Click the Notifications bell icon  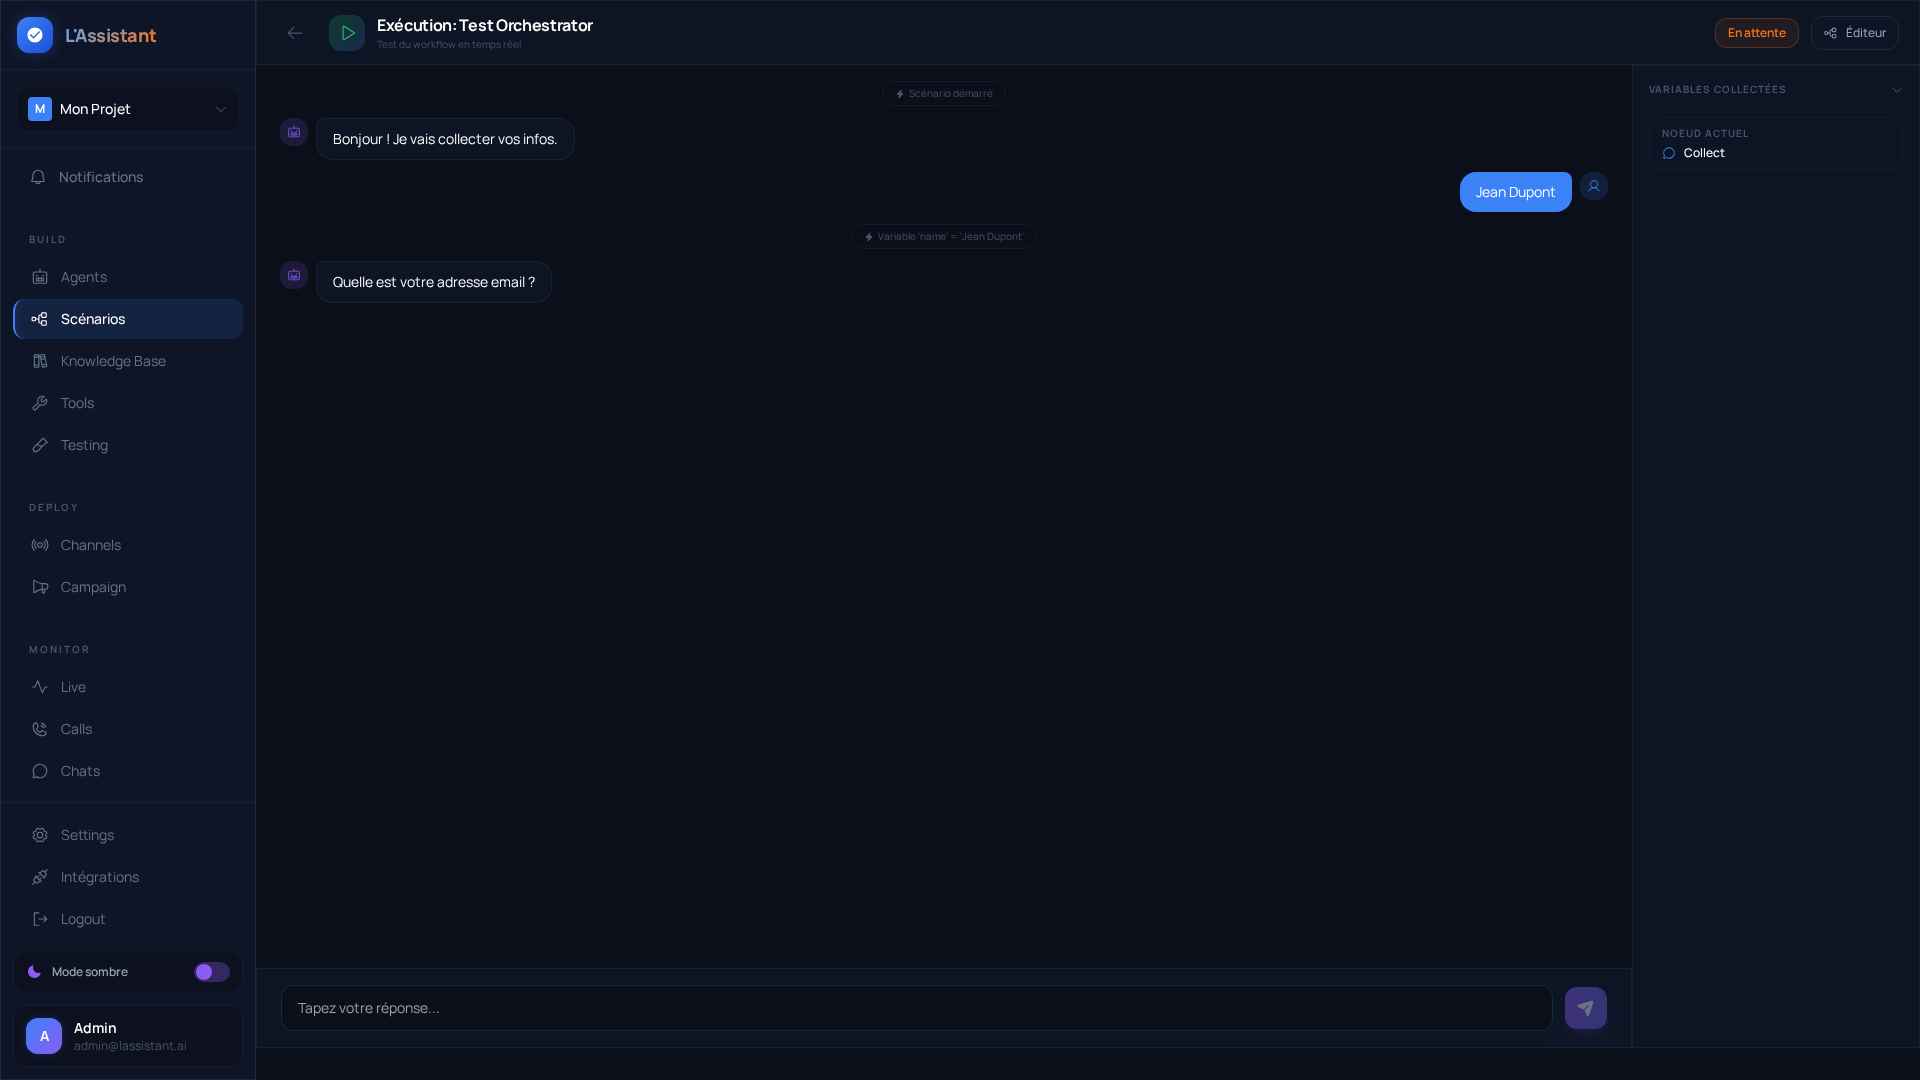pyautogui.click(x=38, y=177)
